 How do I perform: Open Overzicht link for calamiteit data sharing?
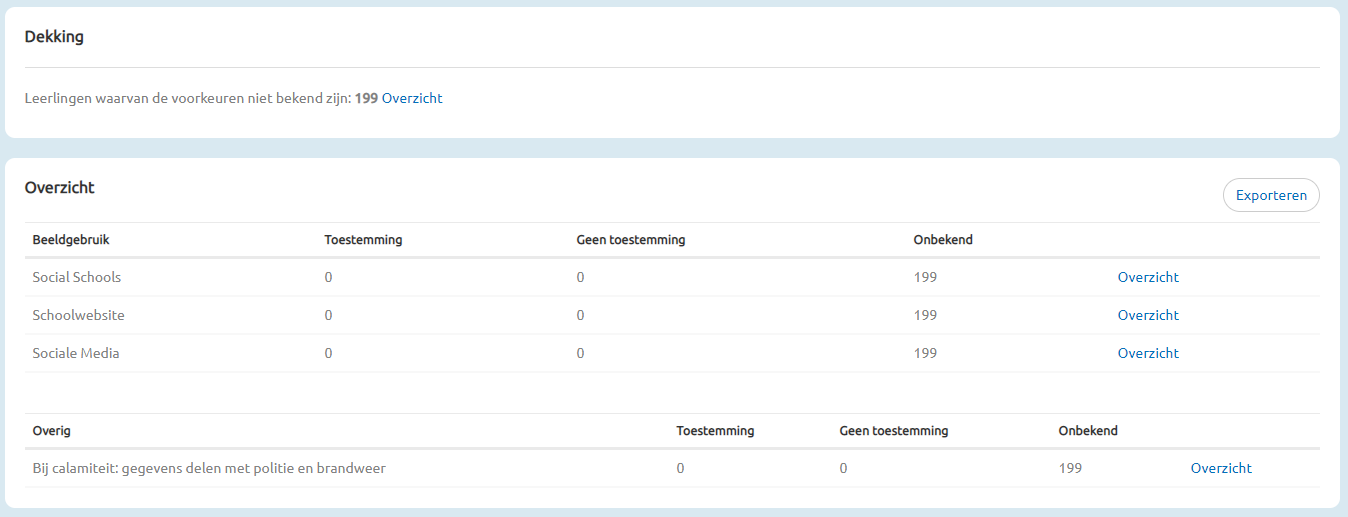point(1221,468)
